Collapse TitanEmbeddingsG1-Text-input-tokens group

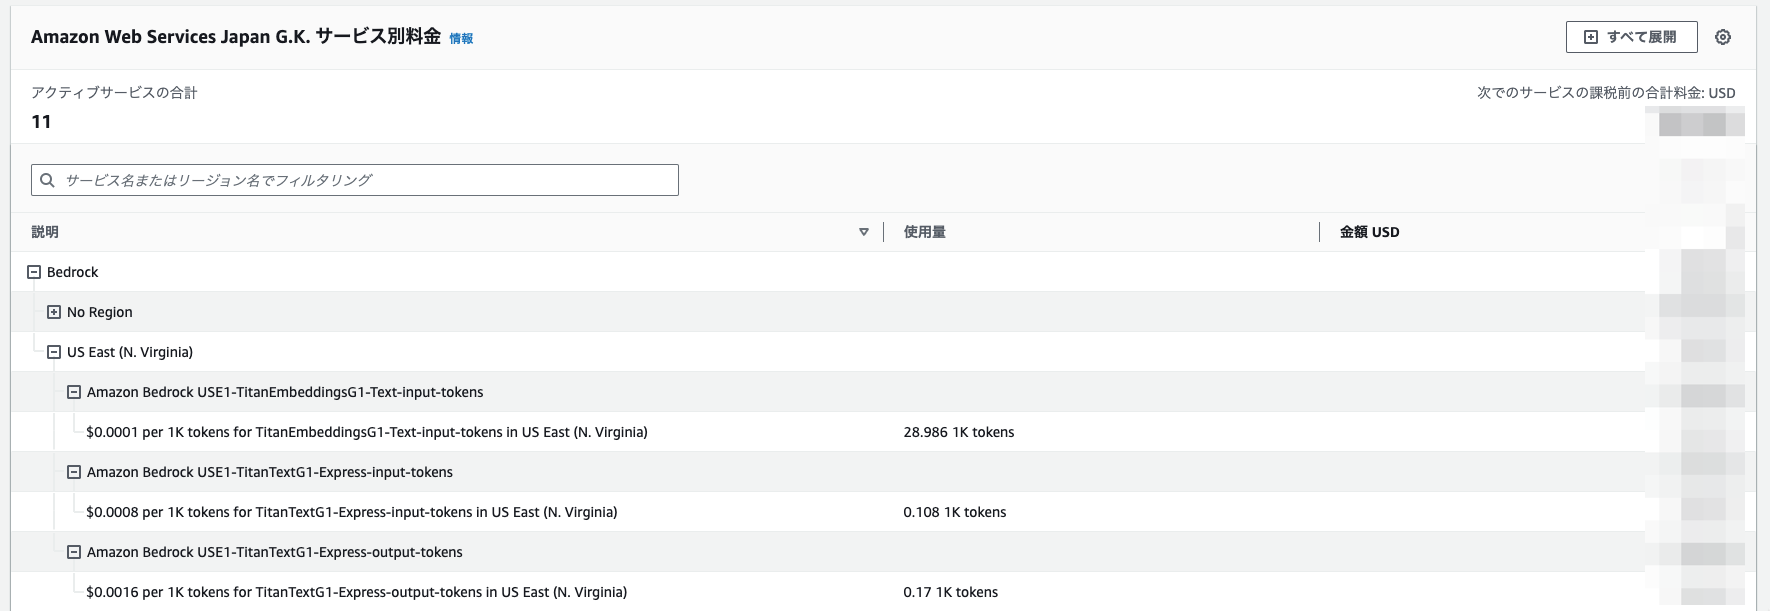click(74, 392)
